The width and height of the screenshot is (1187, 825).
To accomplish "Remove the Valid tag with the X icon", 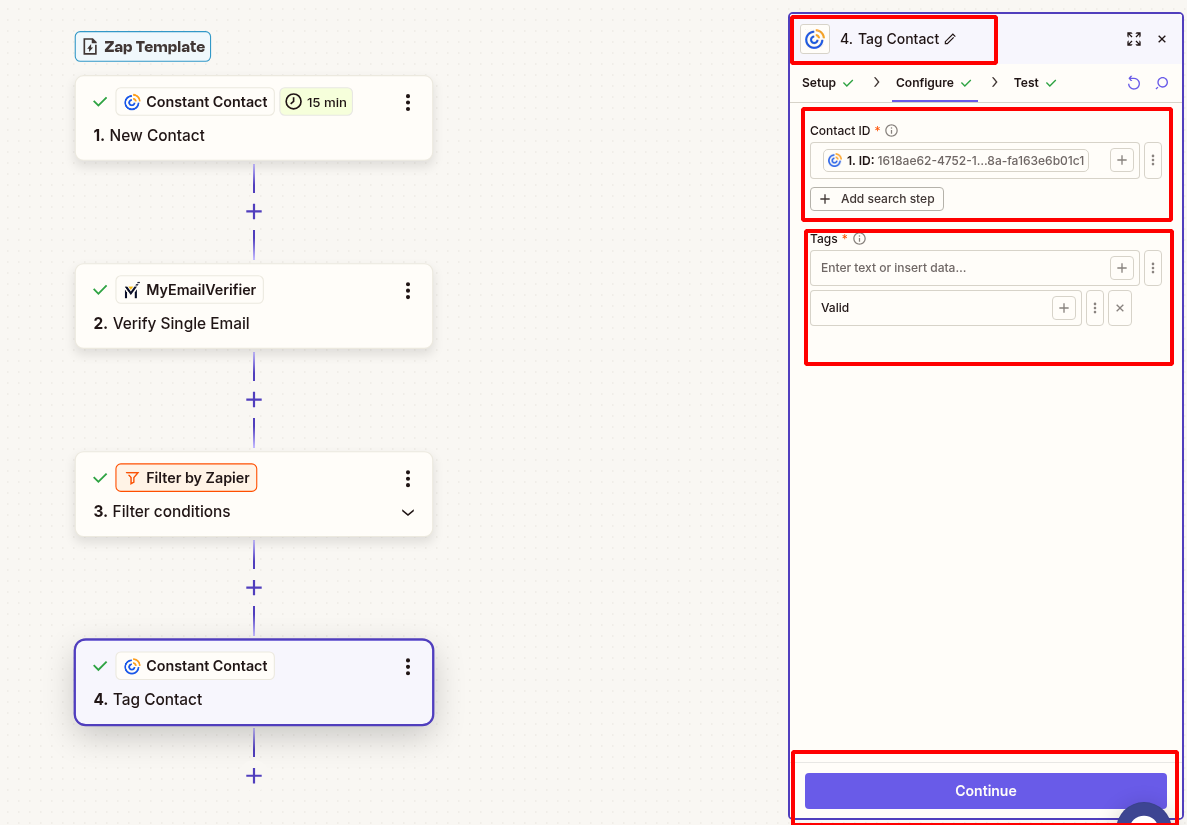I will (x=1120, y=308).
